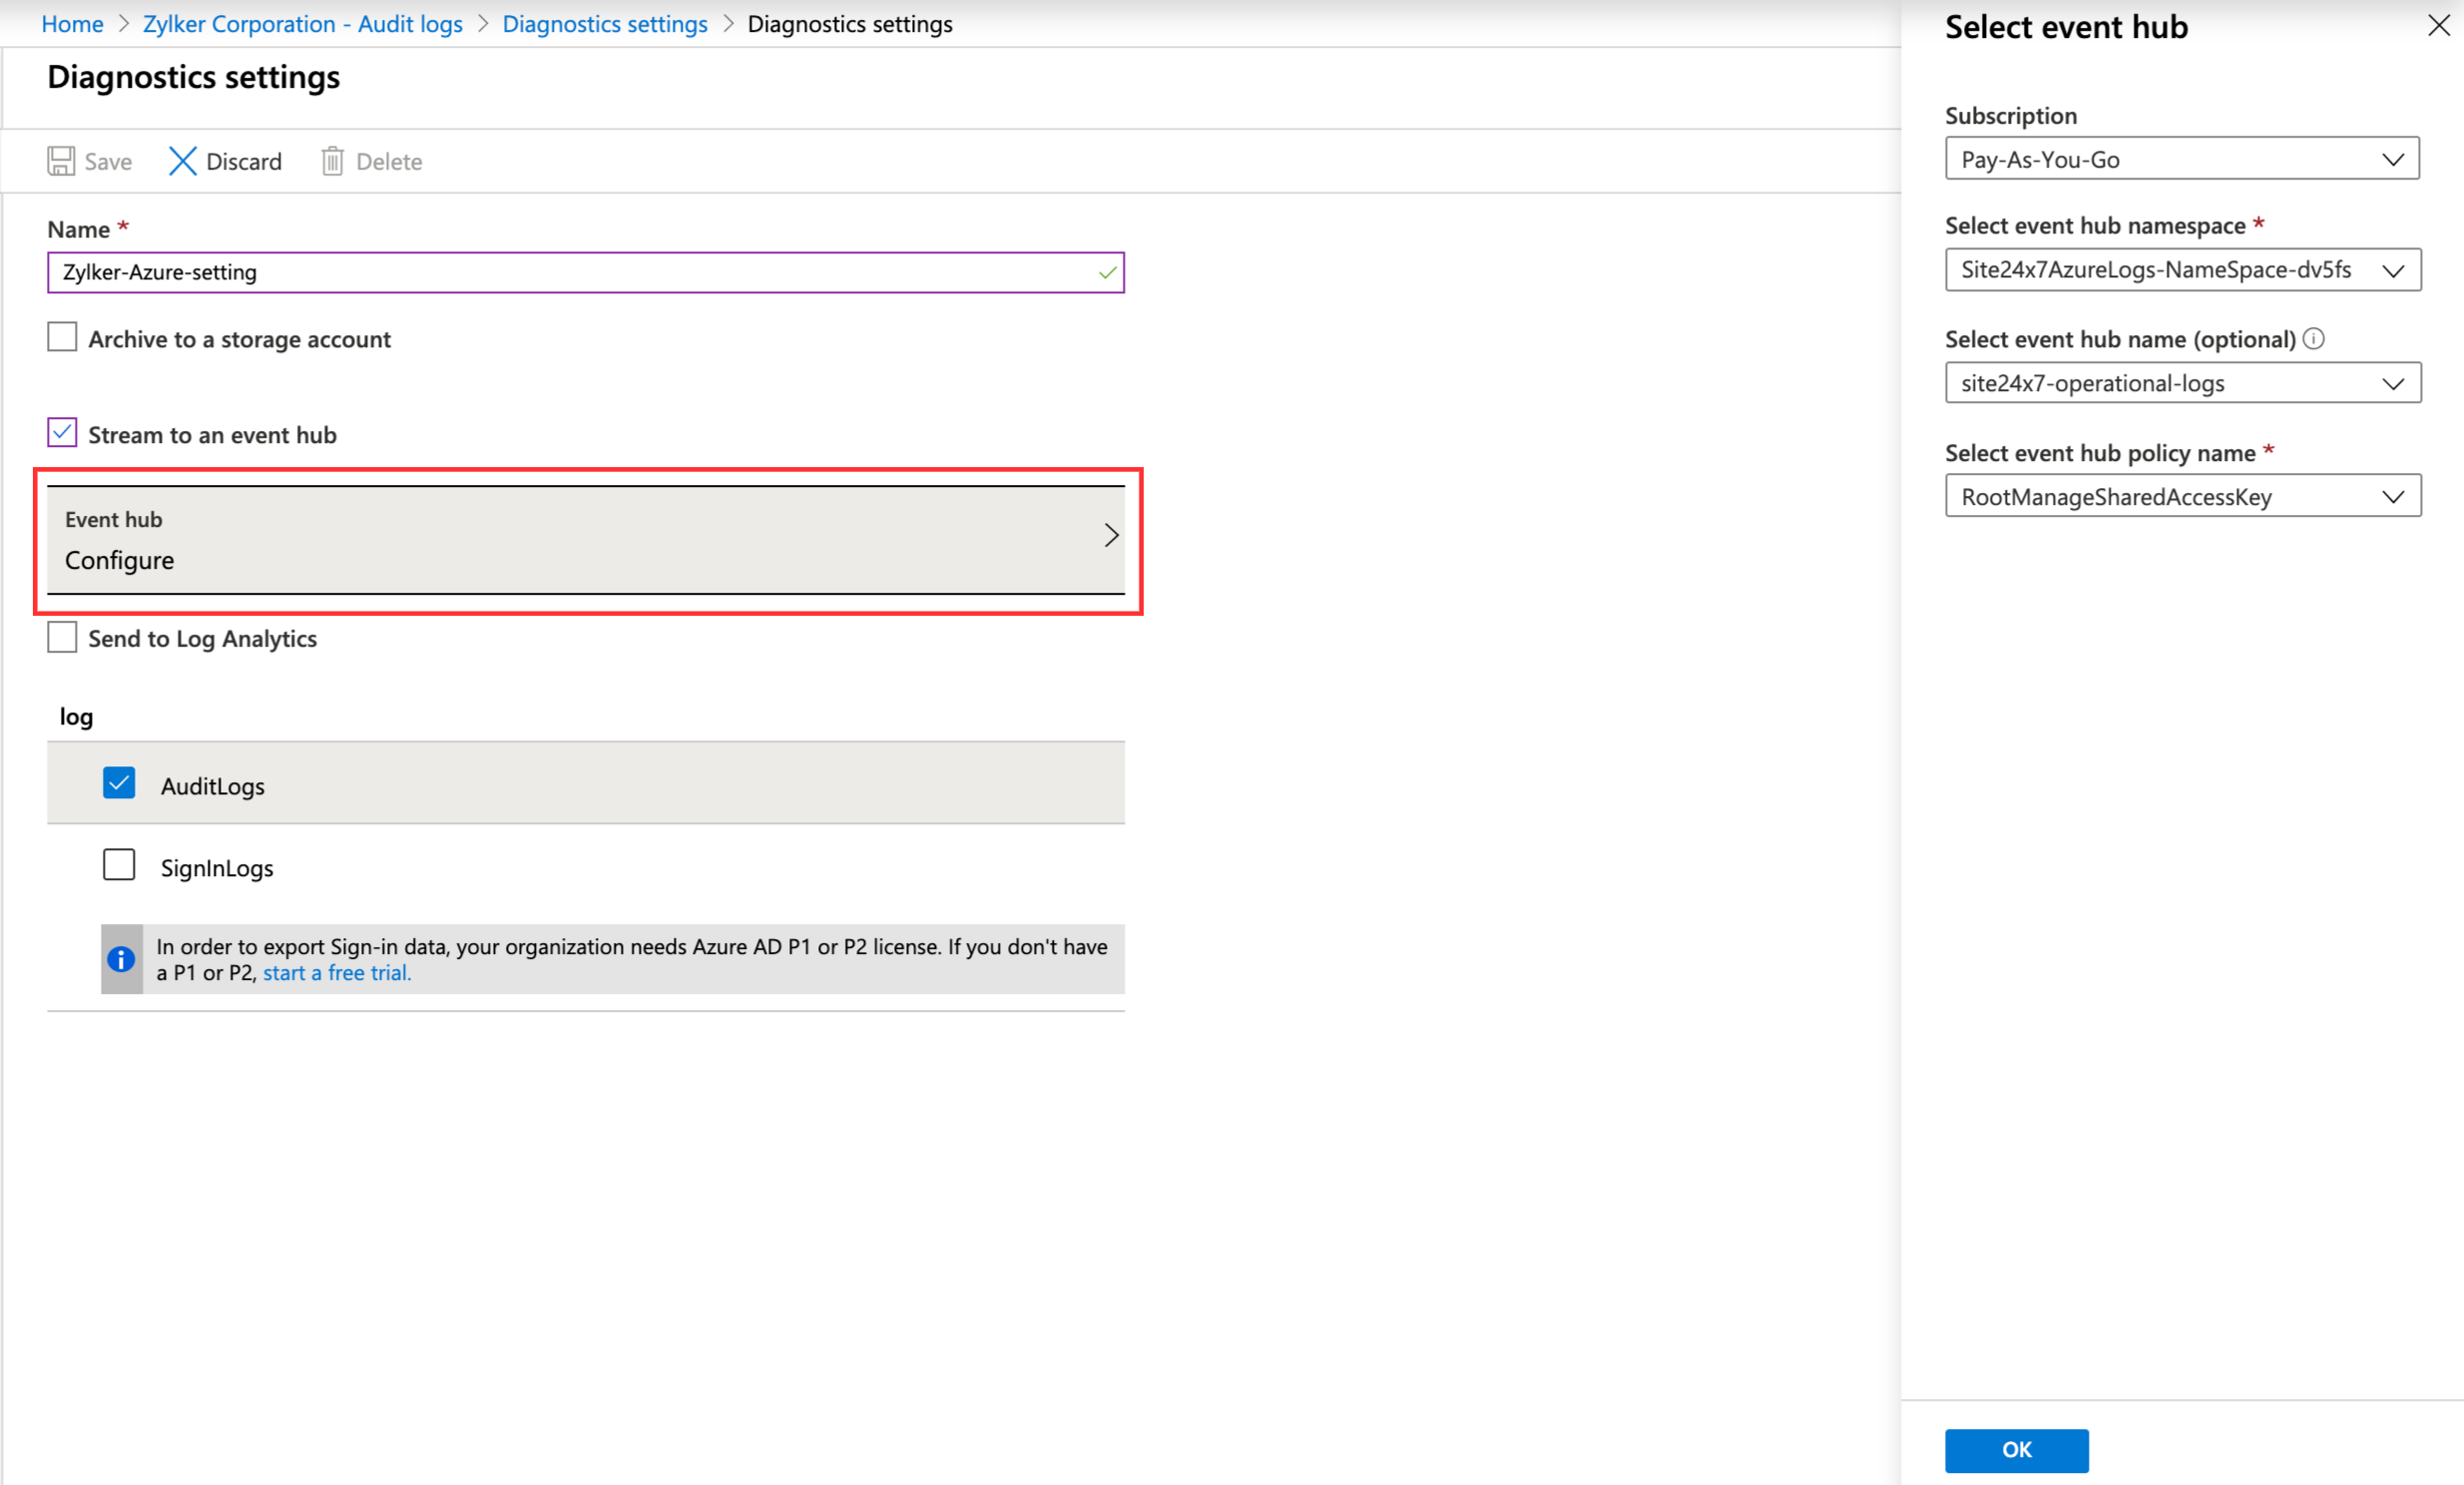
Task: Enable Archive to a storage account
Action: click(61, 336)
